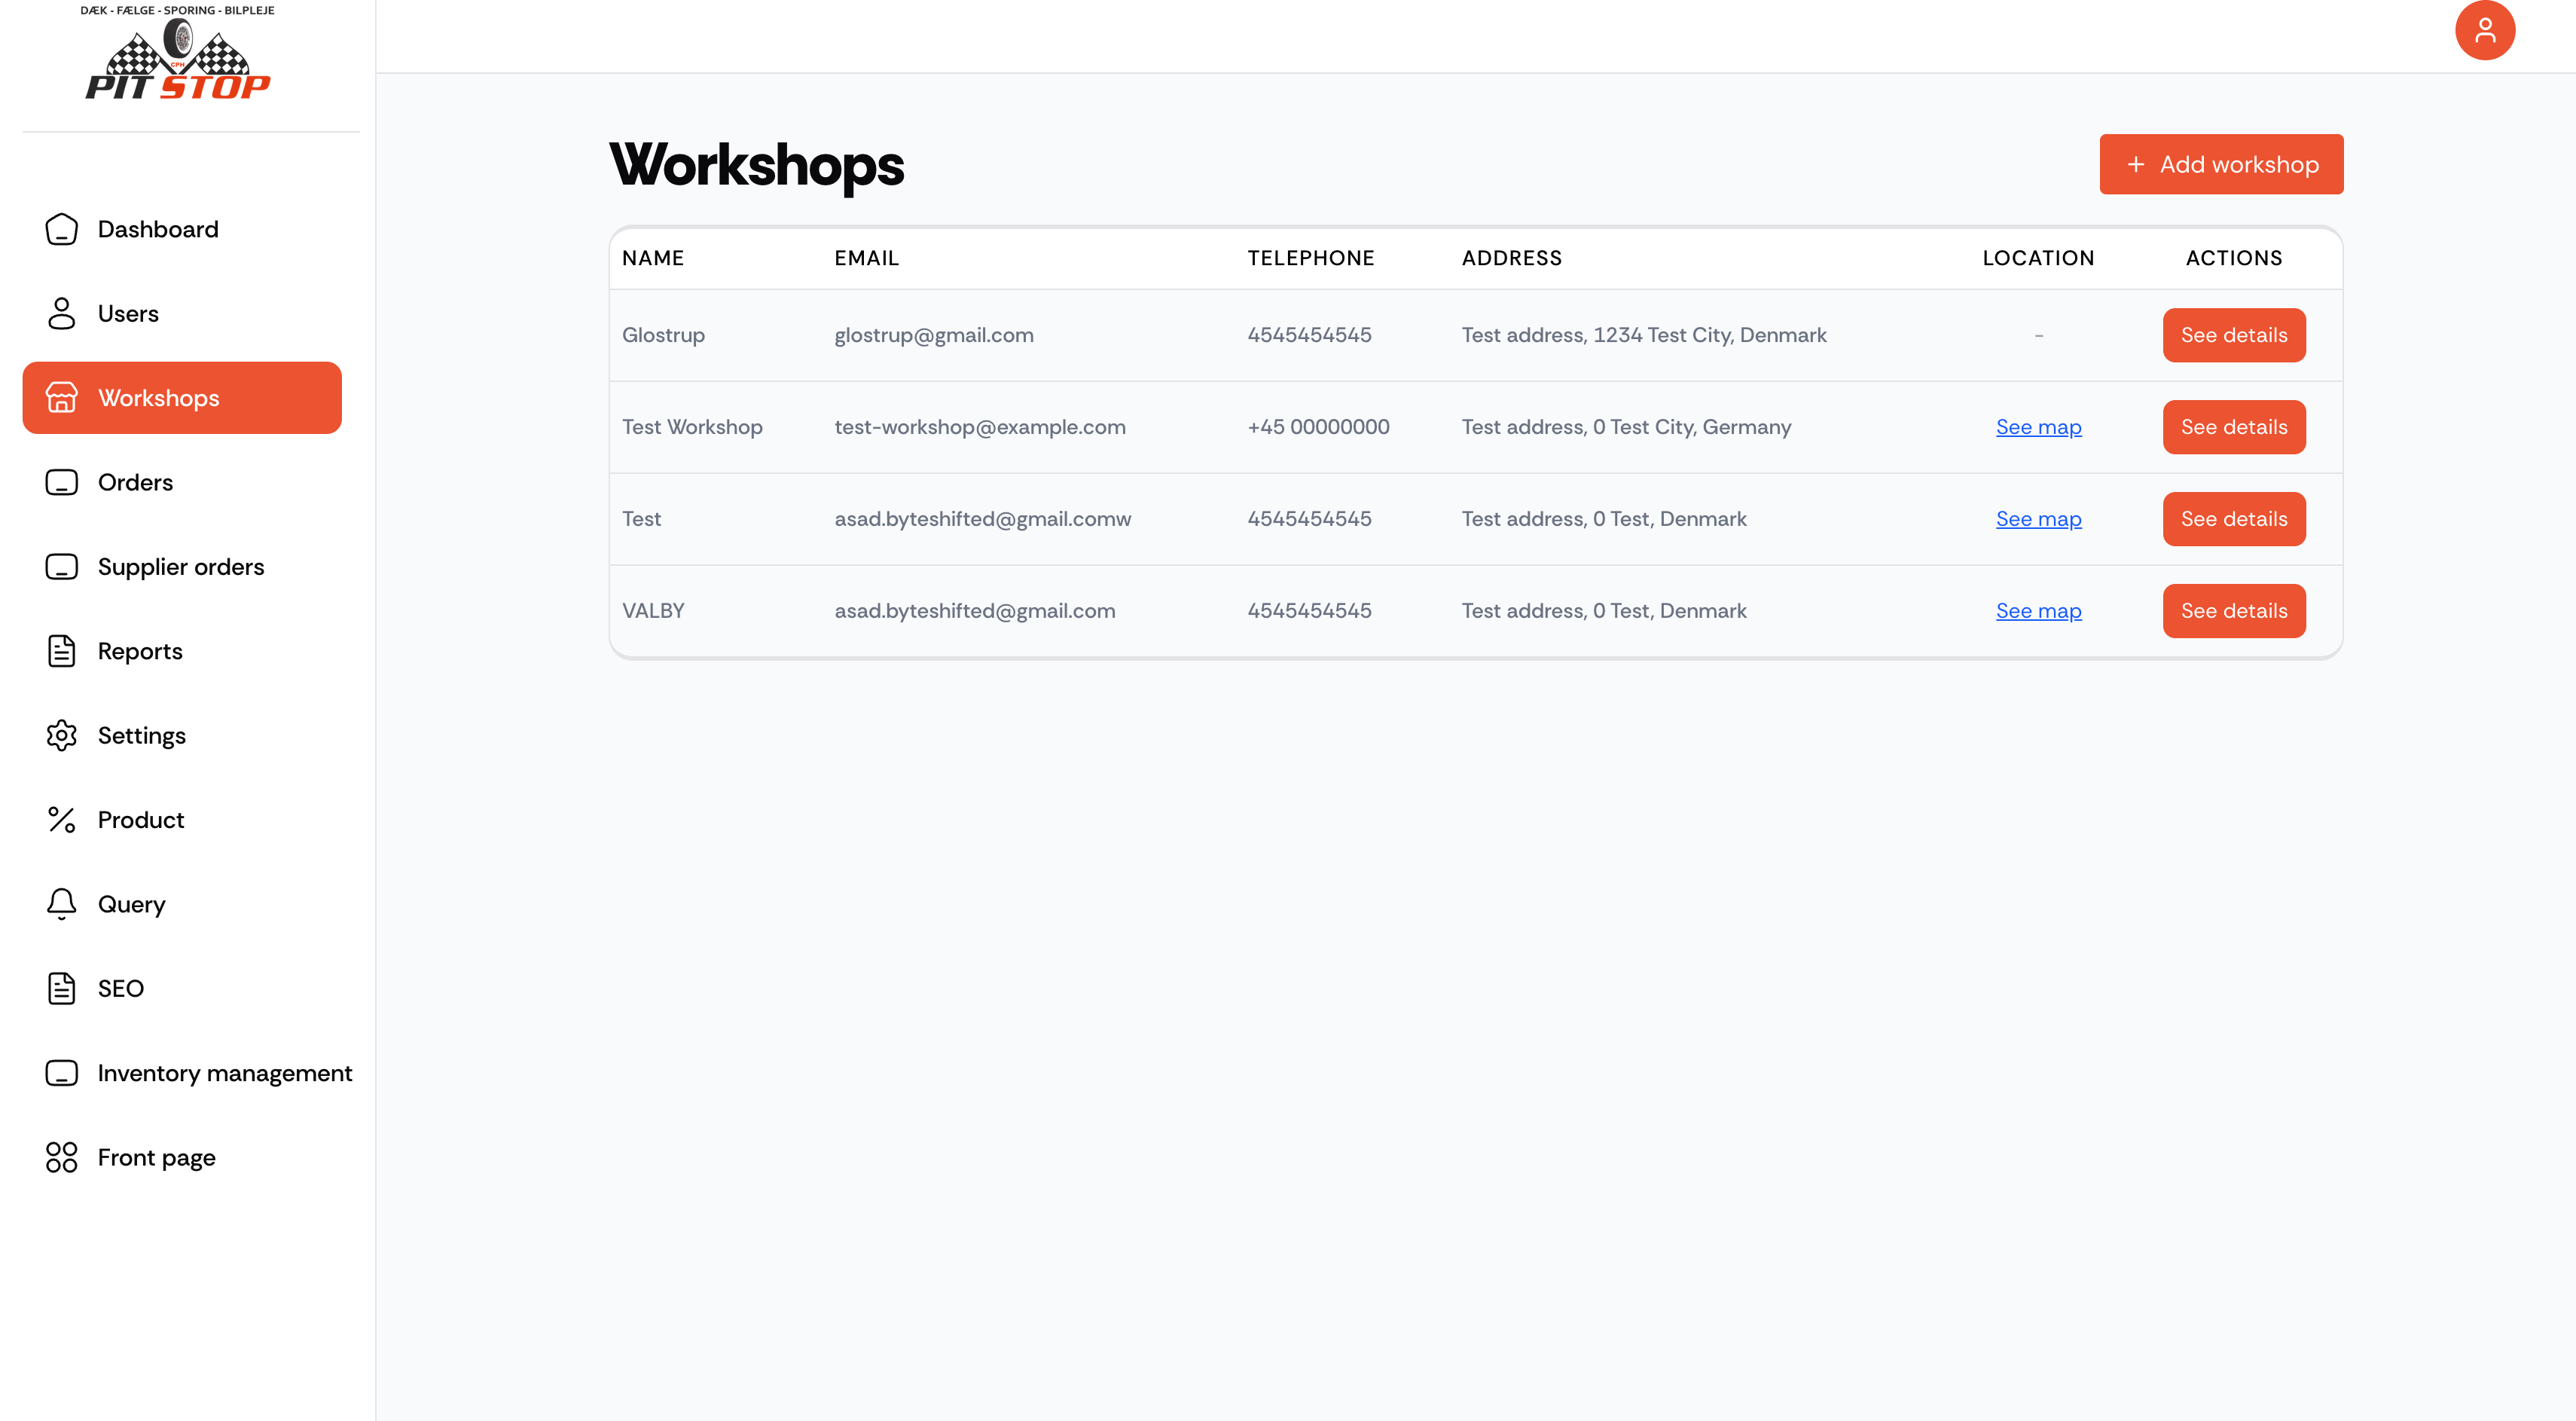Click the Supplier orders icon

(x=61, y=567)
